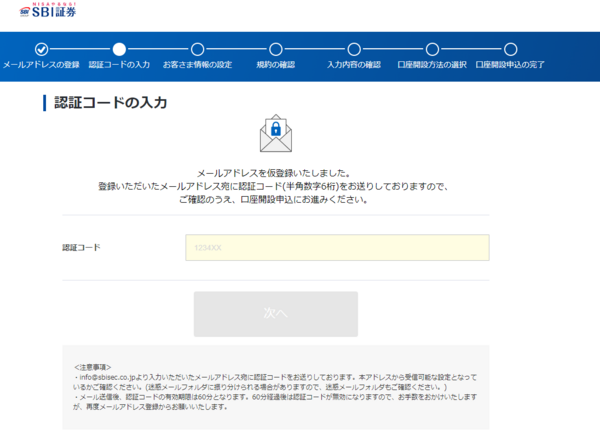Viewport: 600px width, 435px height.
Task: Click the <注意事項> notes heading
Action: 93,367
